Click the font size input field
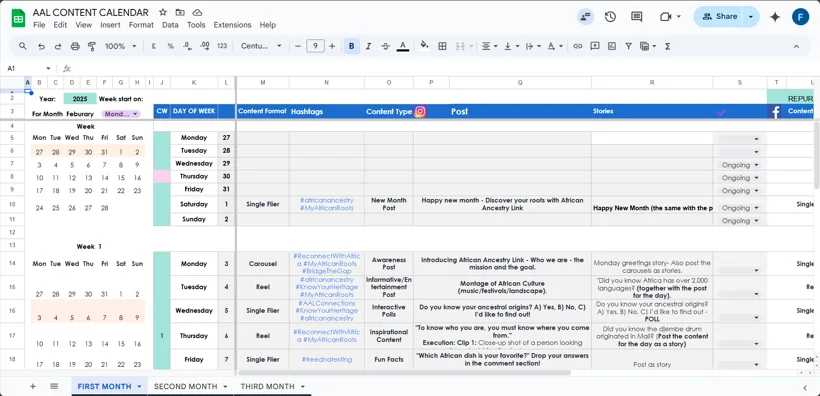 click(x=315, y=46)
